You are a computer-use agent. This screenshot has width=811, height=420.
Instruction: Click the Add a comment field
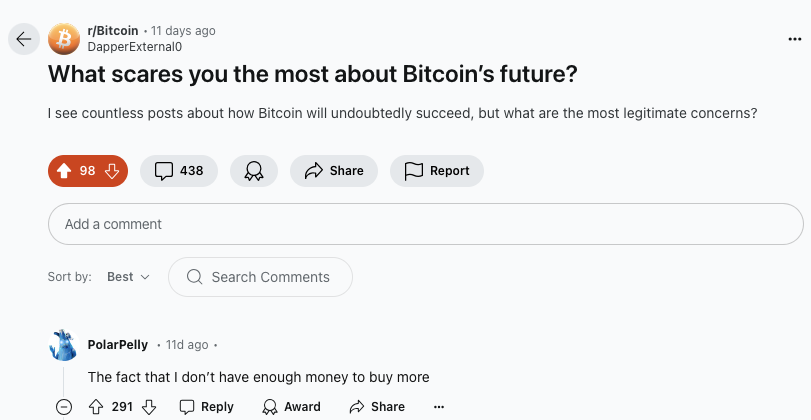point(425,224)
